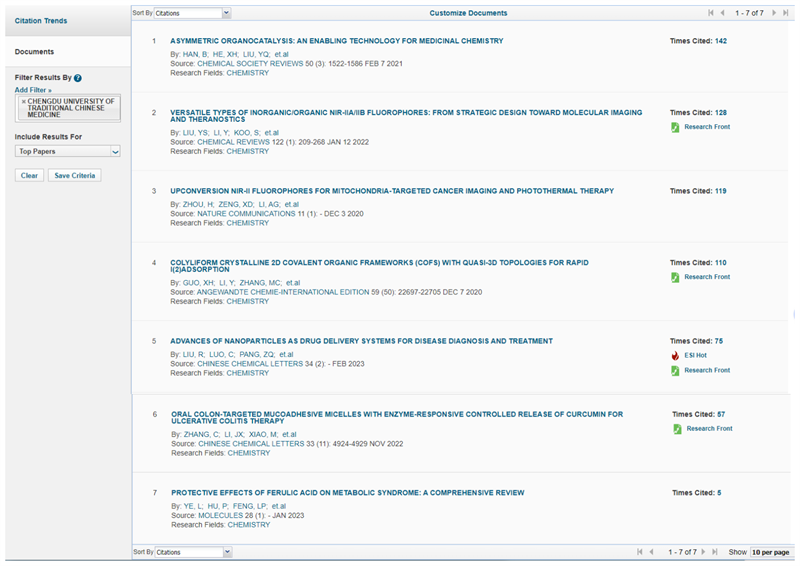The image size is (800, 566).
Task: Open the Asymmetric Organocatalysis paper title
Action: tap(337, 41)
